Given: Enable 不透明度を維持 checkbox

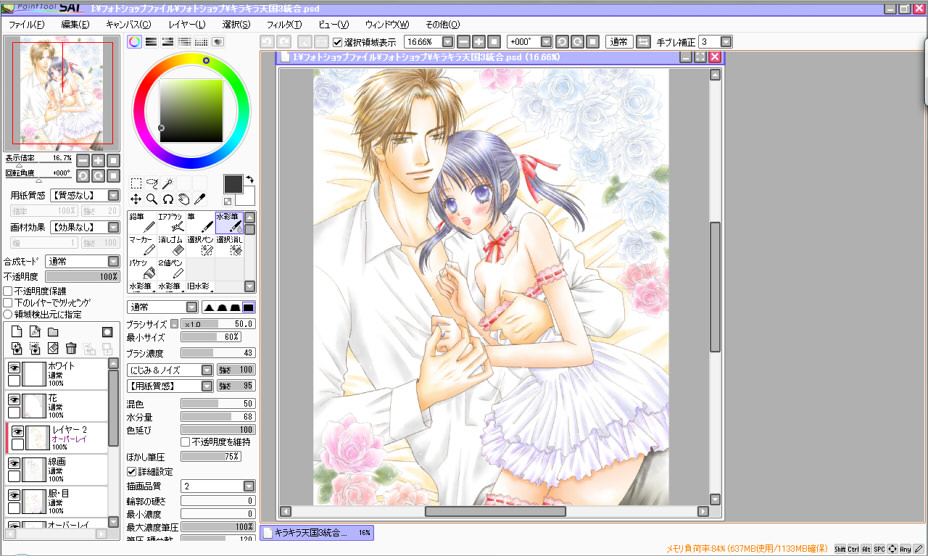Looking at the screenshot, I should (185, 442).
